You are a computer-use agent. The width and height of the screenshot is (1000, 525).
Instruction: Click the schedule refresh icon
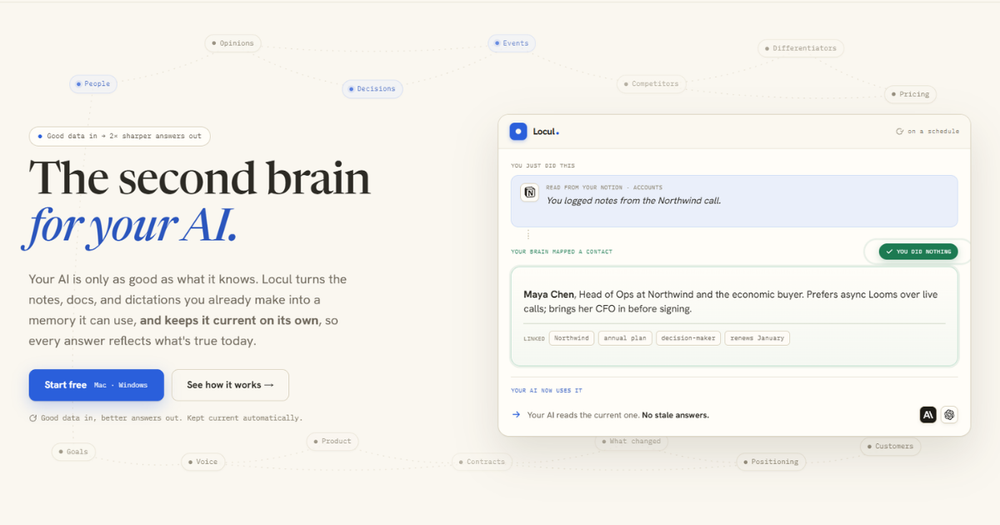coord(899,131)
